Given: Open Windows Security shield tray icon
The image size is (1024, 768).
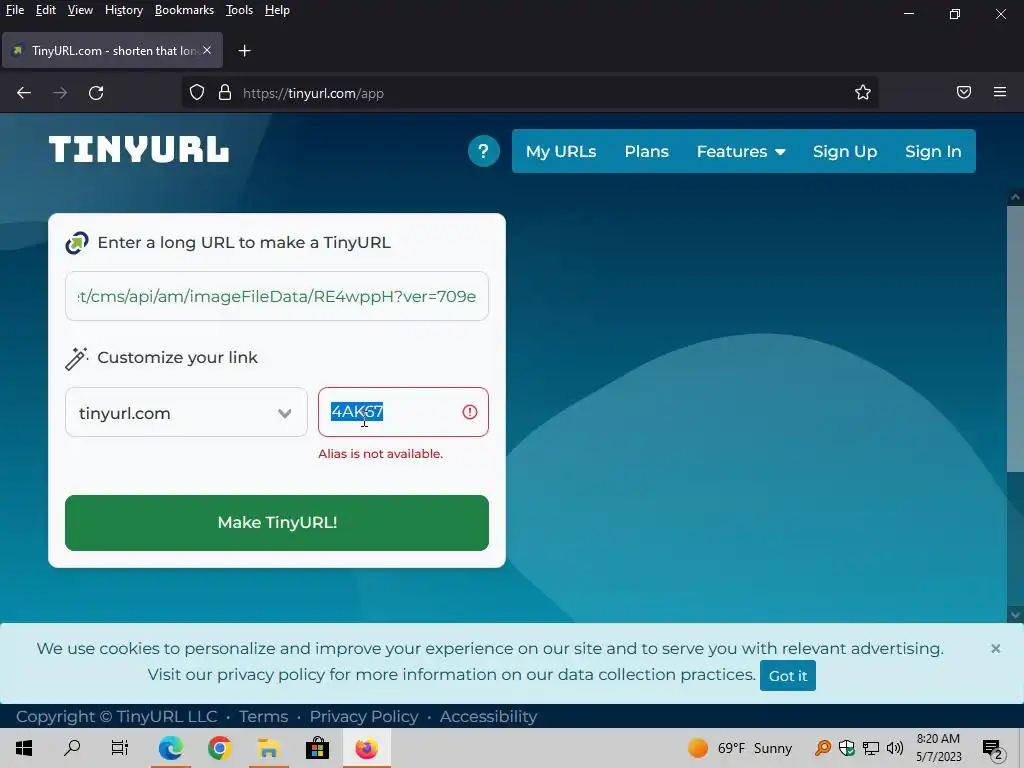Looking at the screenshot, I should pyautogui.click(x=846, y=748).
